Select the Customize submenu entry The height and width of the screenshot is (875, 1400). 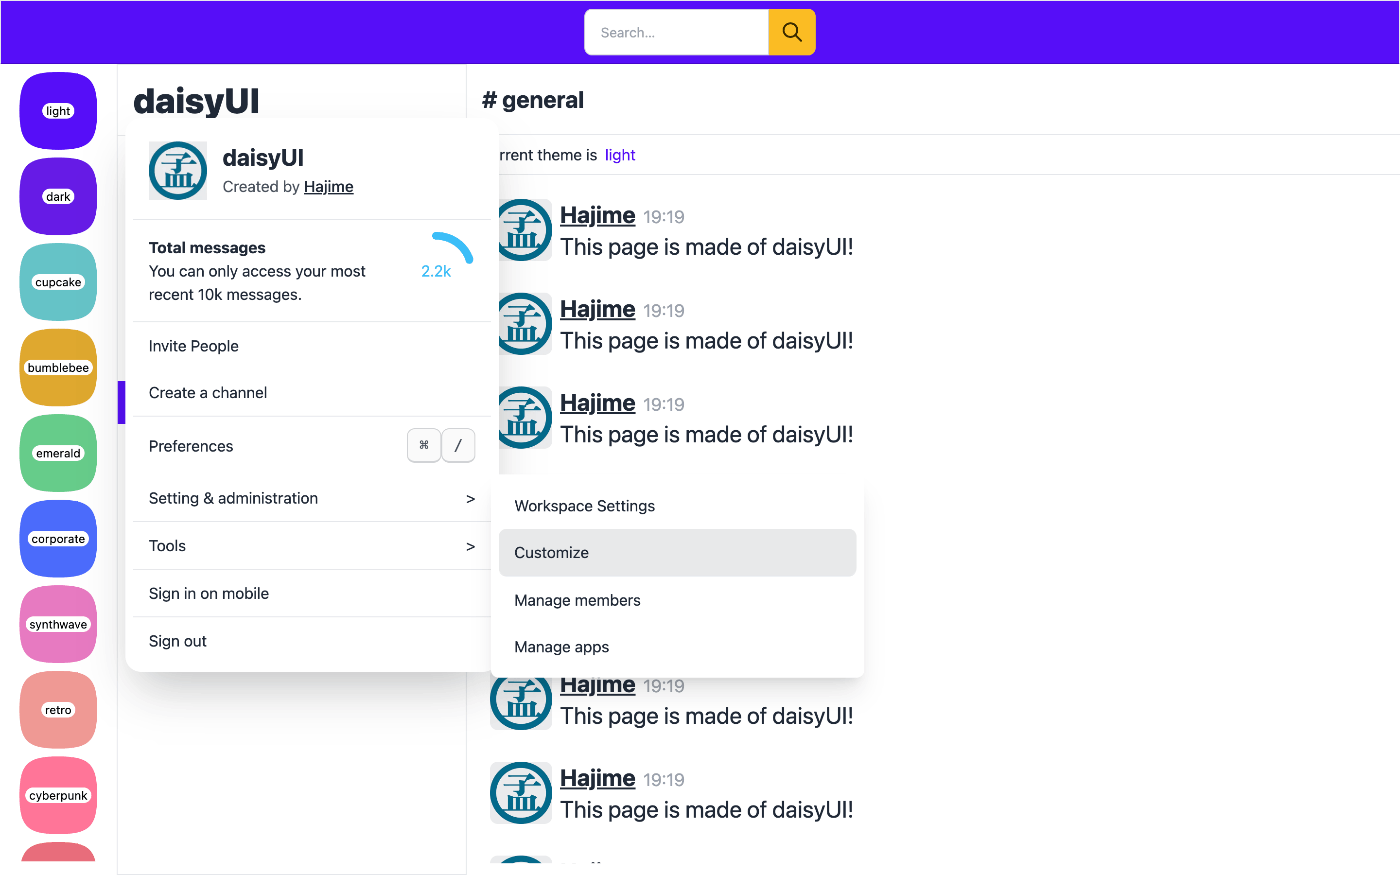coord(678,553)
